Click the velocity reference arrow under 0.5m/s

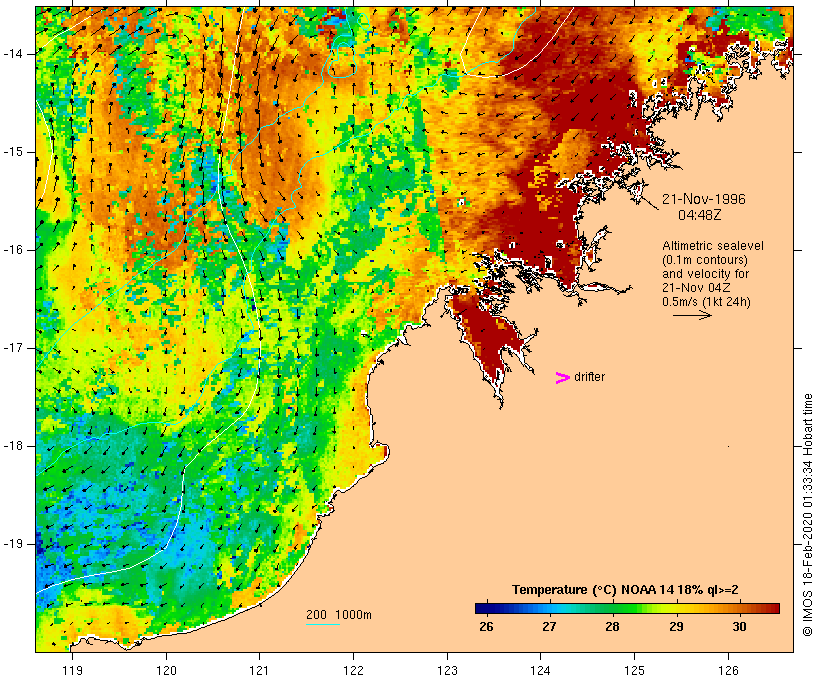(692, 315)
